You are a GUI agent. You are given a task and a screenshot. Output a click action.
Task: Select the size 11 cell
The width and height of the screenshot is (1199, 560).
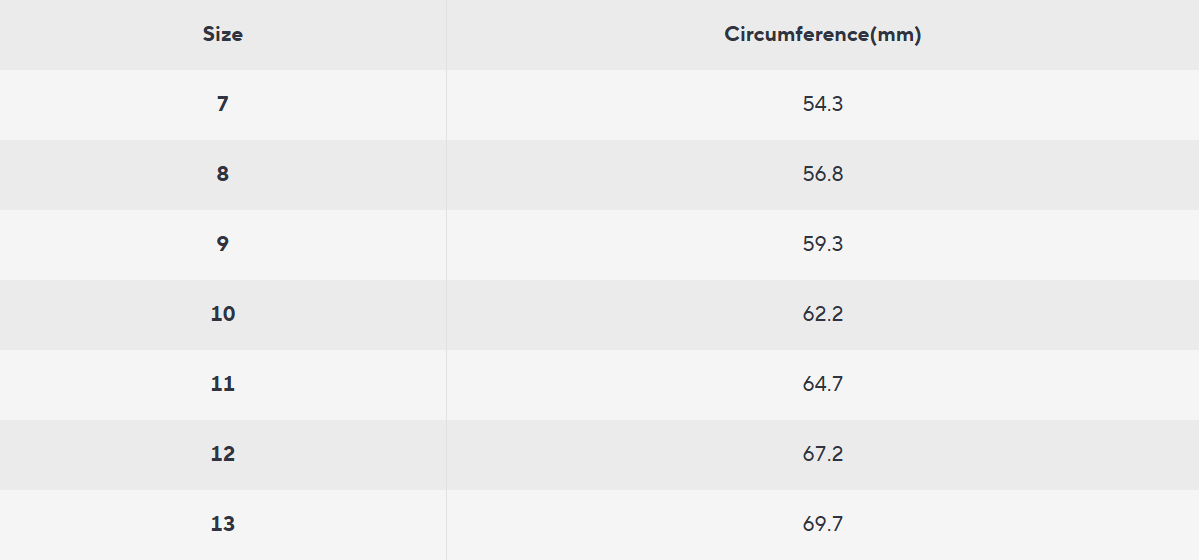click(223, 383)
